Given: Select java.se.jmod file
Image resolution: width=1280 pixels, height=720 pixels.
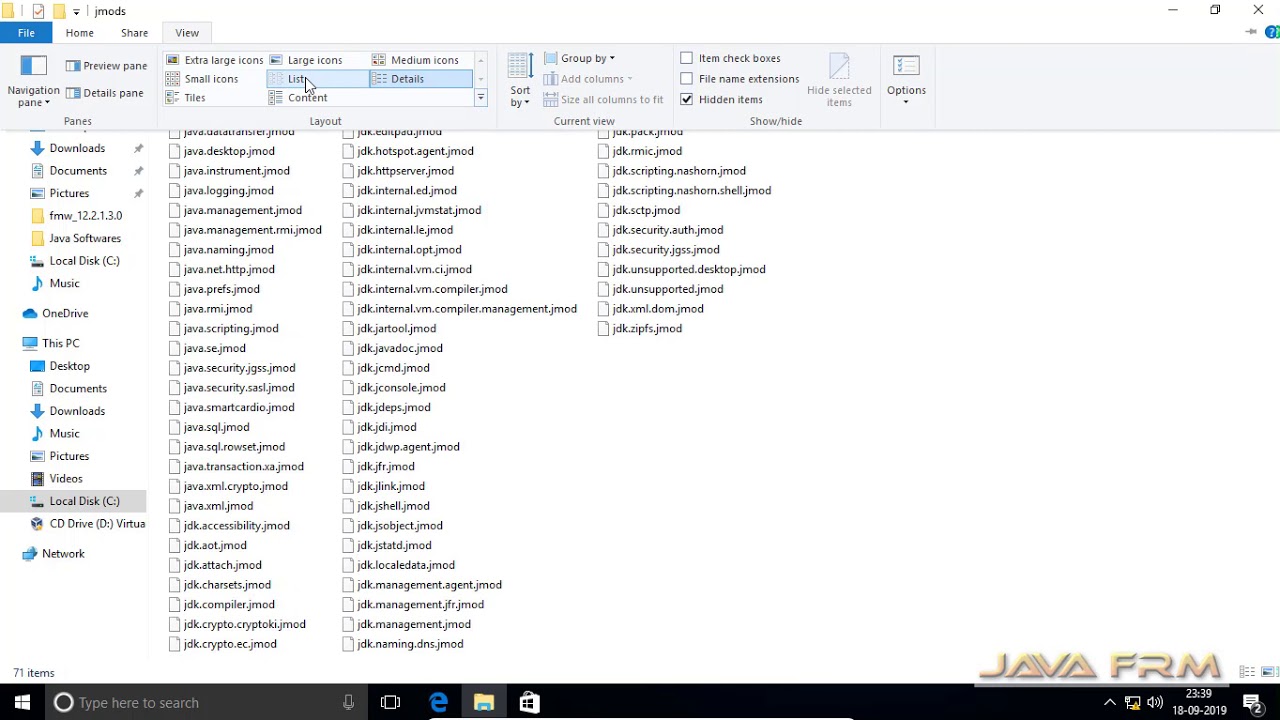Looking at the screenshot, I should coord(214,349).
